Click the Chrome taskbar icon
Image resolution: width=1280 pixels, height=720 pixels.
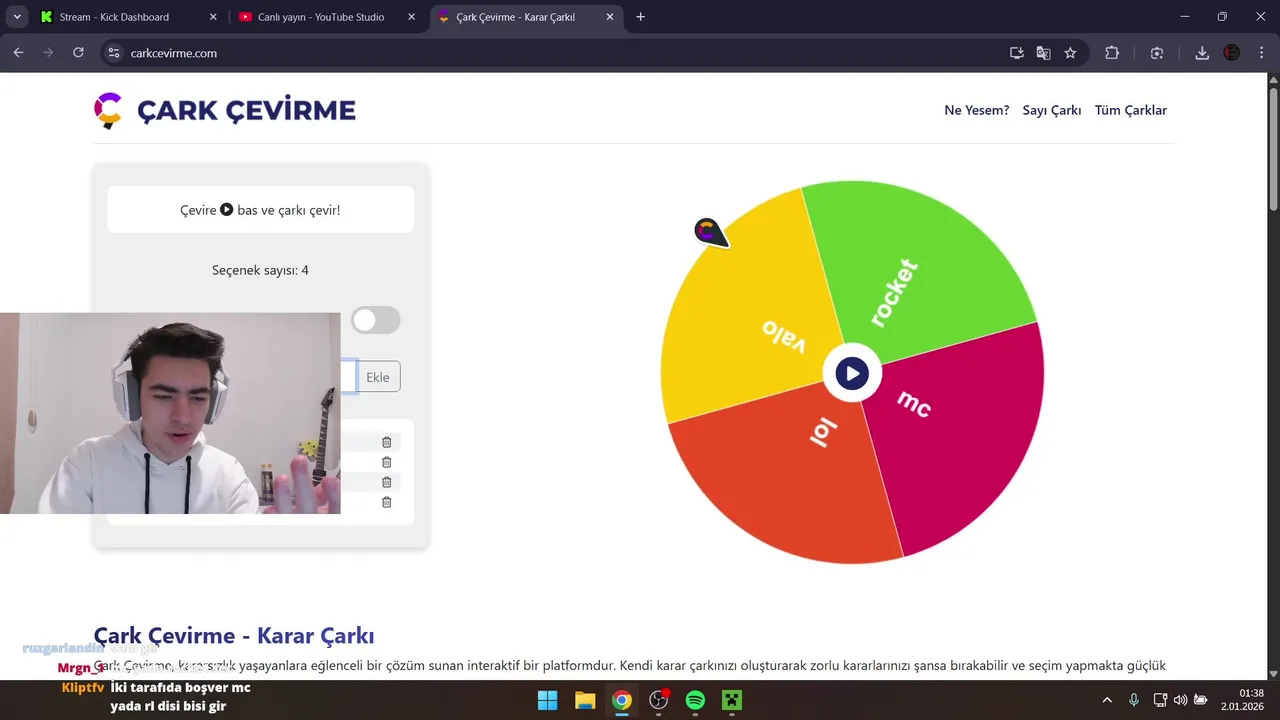point(622,700)
